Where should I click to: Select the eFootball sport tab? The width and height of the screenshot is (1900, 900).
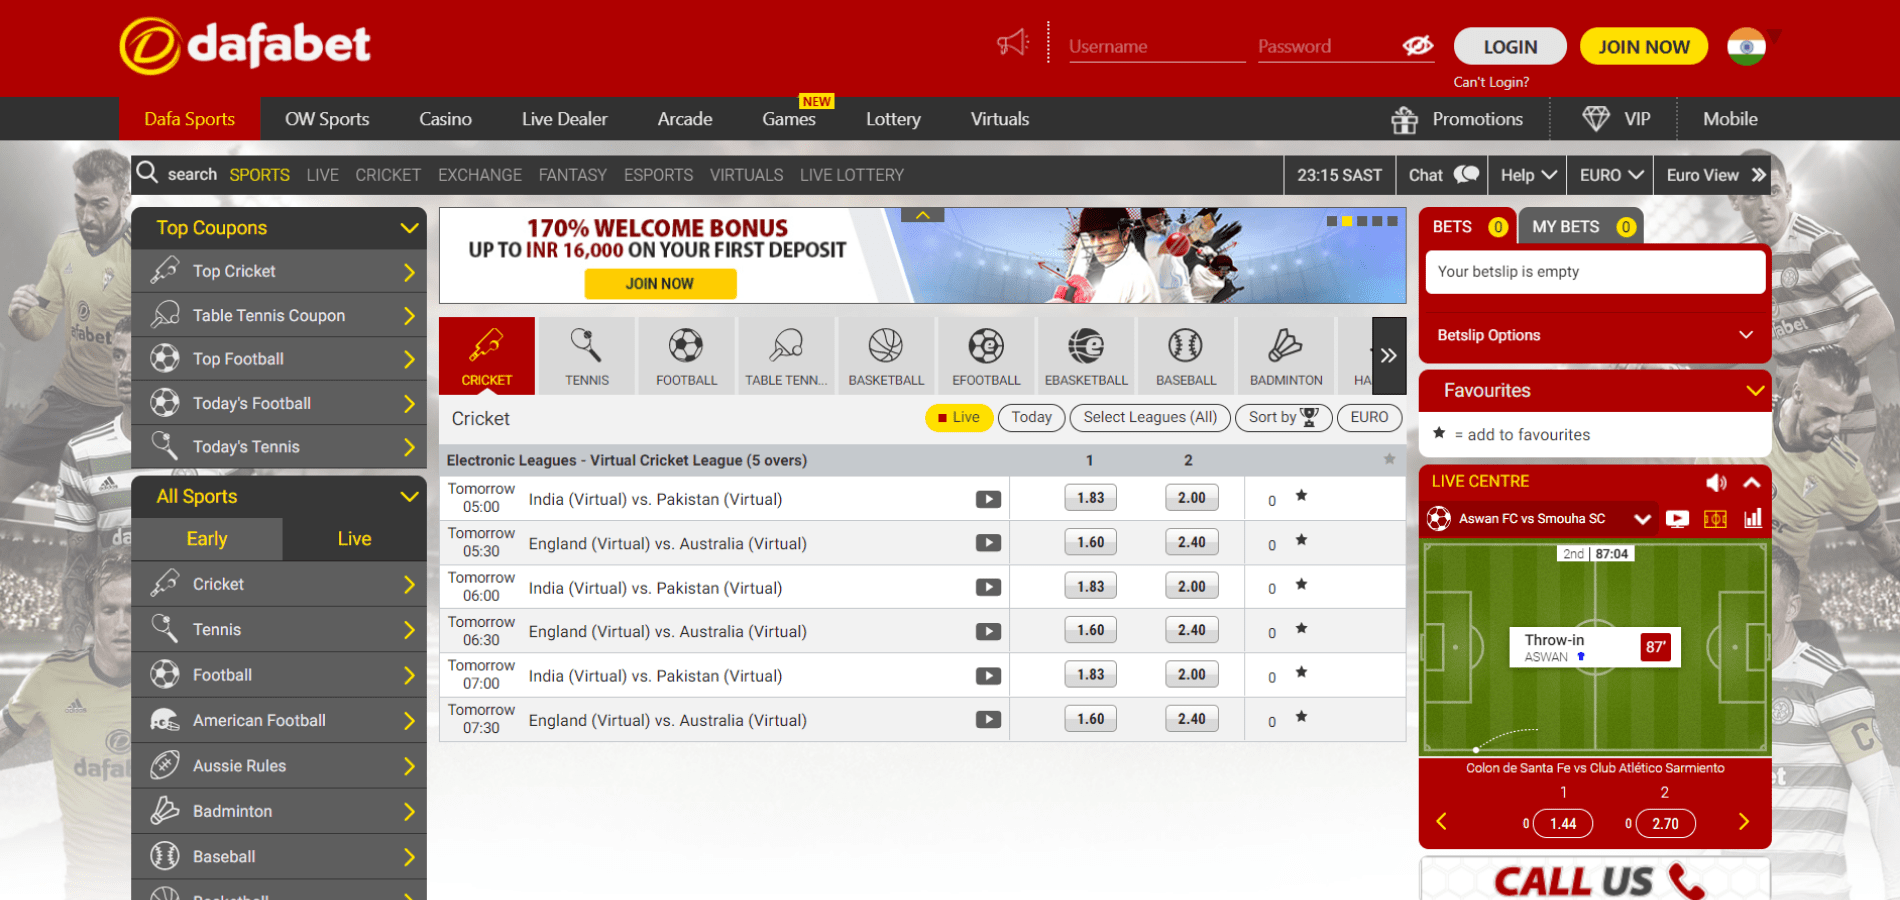987,355
